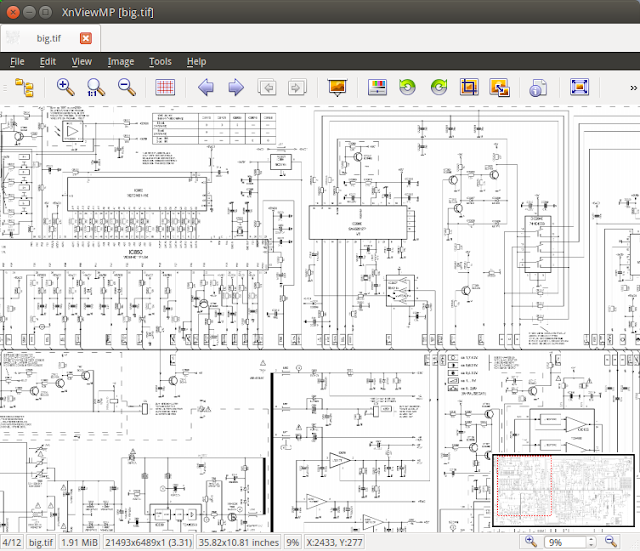Close the XnViewMP window

pyautogui.click(x=13, y=12)
